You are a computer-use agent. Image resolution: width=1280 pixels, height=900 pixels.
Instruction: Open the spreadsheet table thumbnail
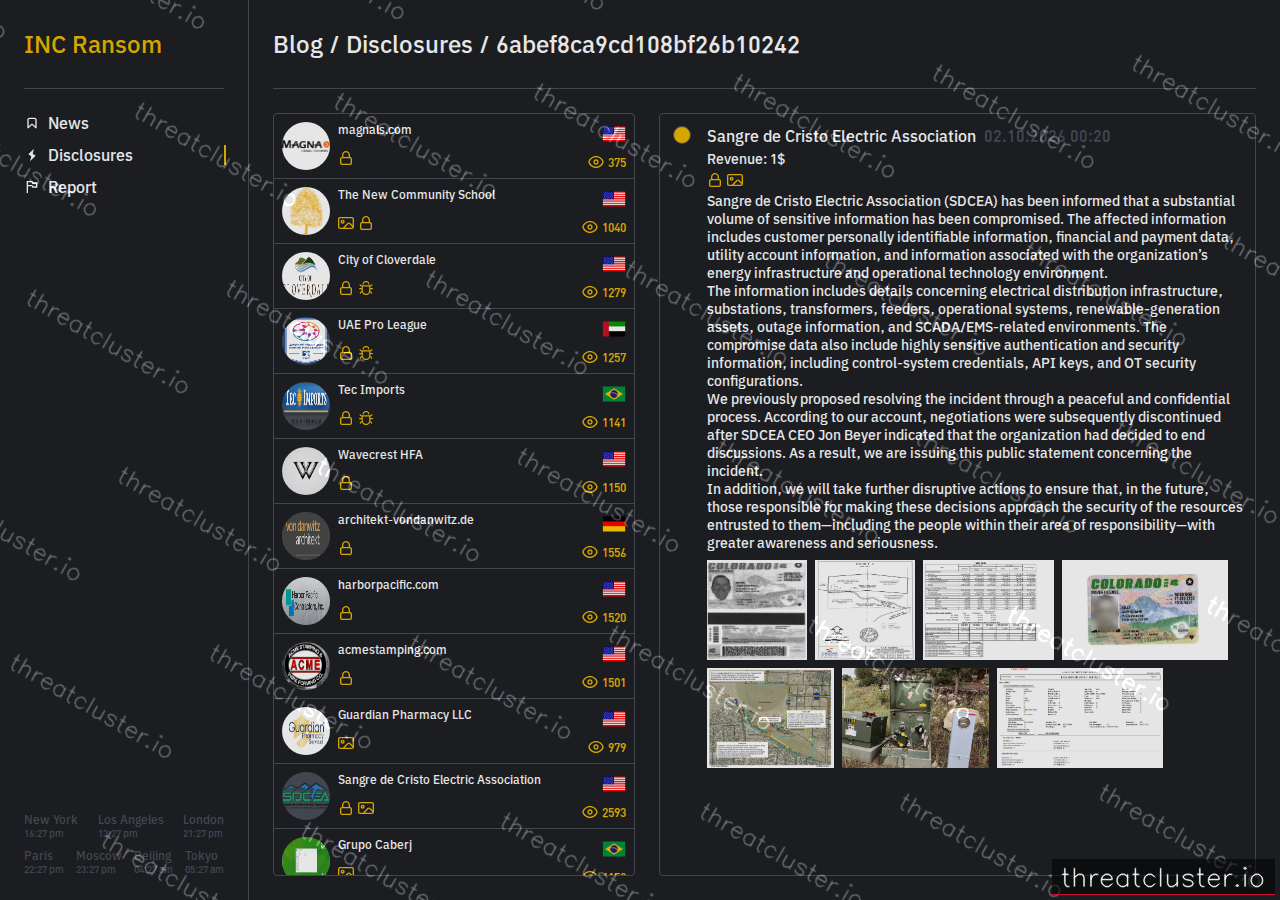988,610
